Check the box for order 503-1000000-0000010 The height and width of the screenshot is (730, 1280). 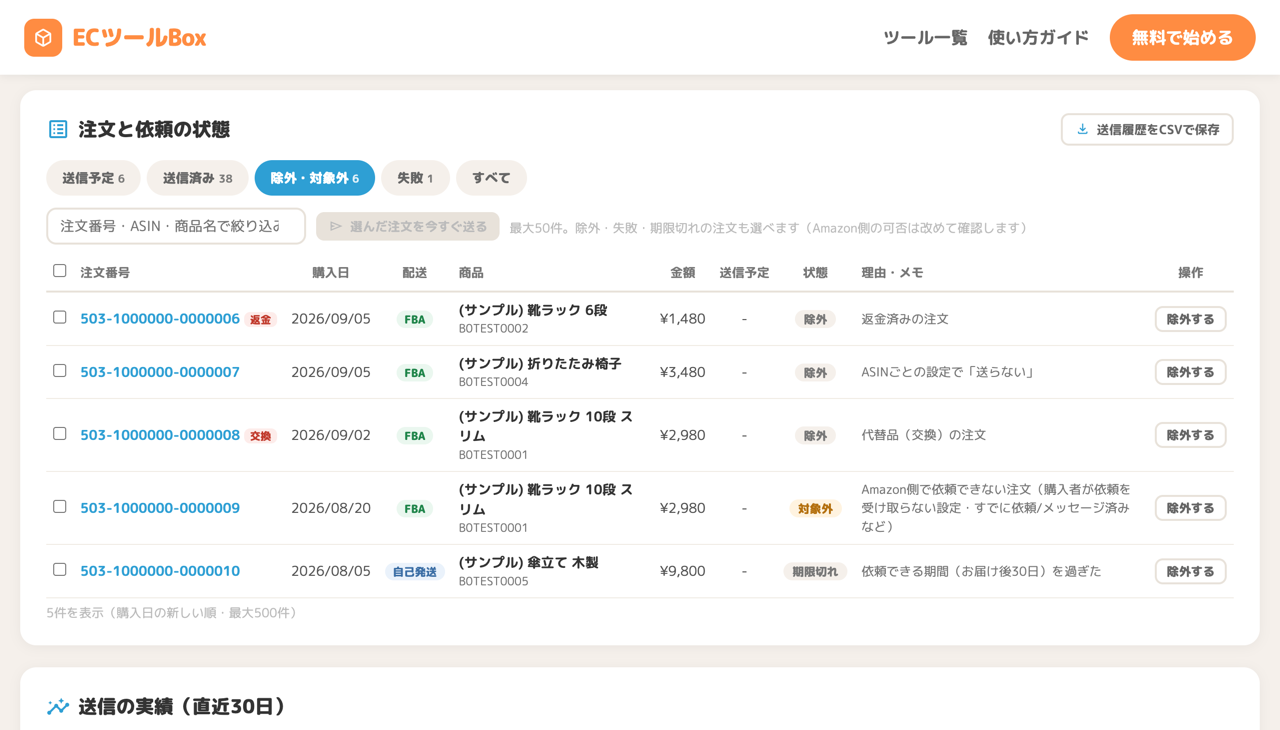tap(60, 569)
